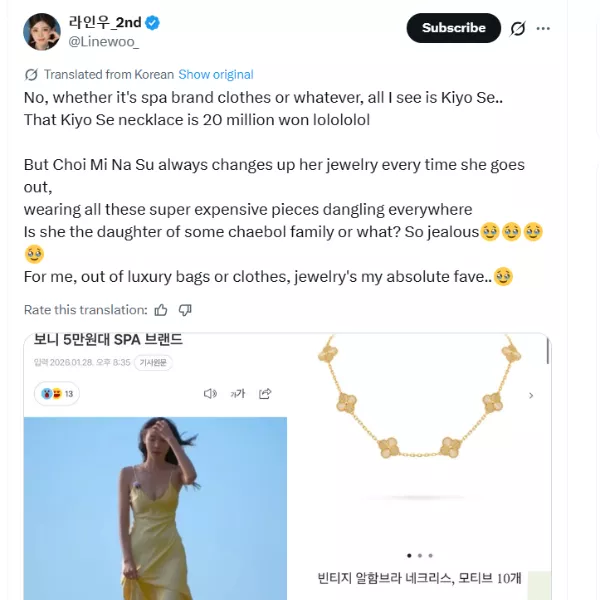Click the speaker icon in the article image

pyautogui.click(x=210, y=394)
